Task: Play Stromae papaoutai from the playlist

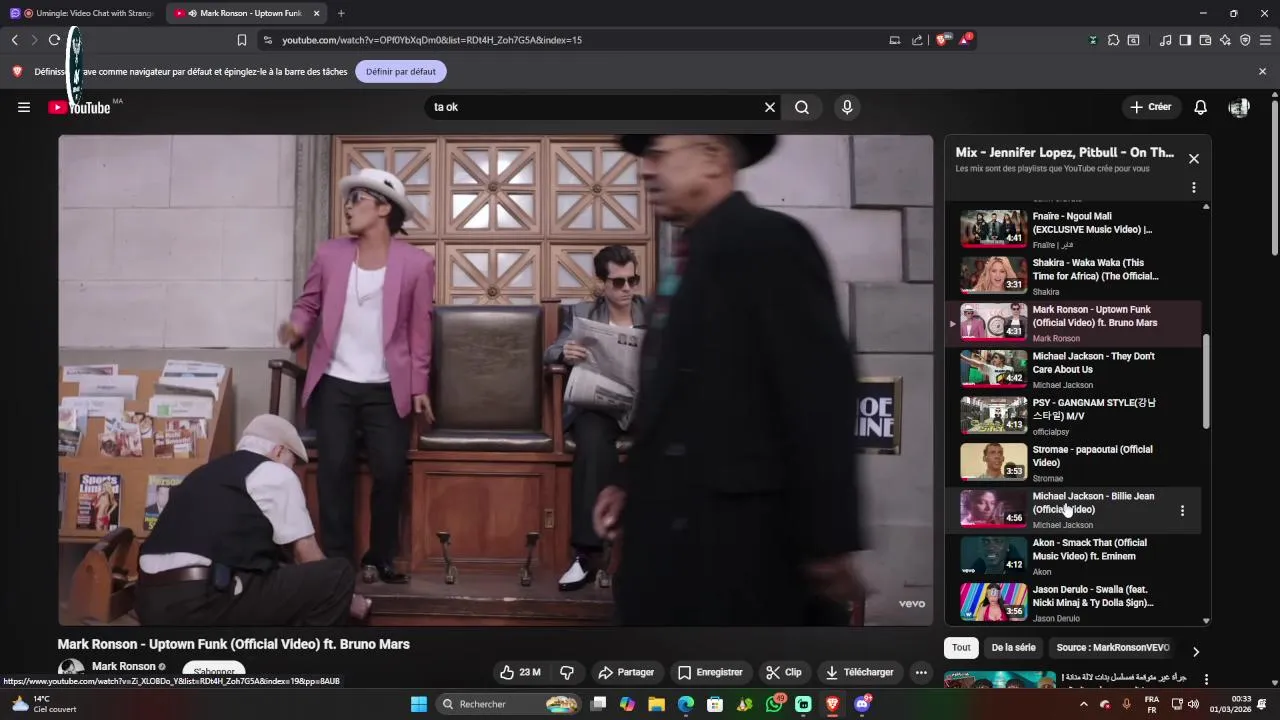Action: pos(1074,463)
